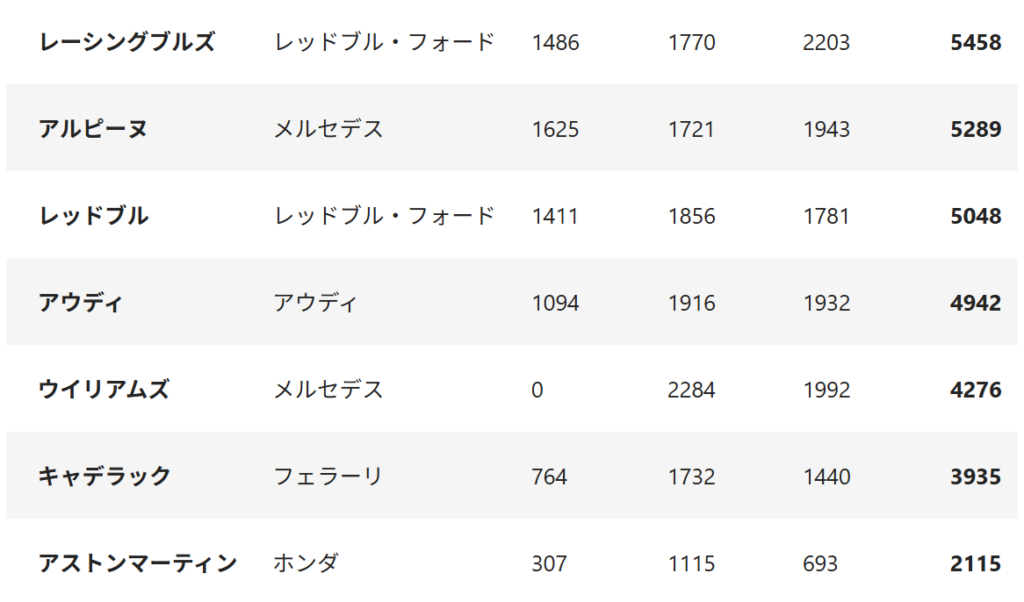The width and height of the screenshot is (1024, 602).
Task: Click the ホンダ engine cell
Action: click(306, 563)
